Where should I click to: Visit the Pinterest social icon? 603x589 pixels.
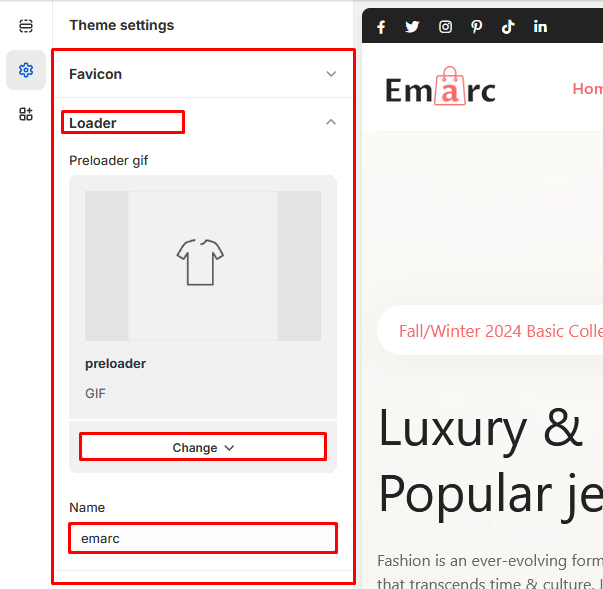tap(476, 27)
